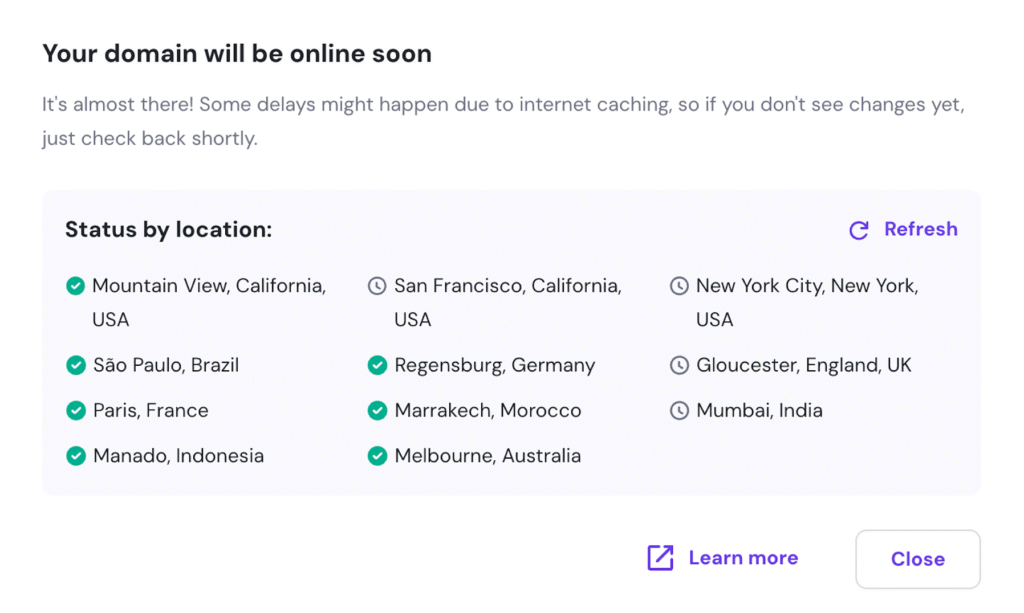Image resolution: width=1024 pixels, height=613 pixels.
Task: Select the Mountain View, California location entry
Action: coord(210,285)
